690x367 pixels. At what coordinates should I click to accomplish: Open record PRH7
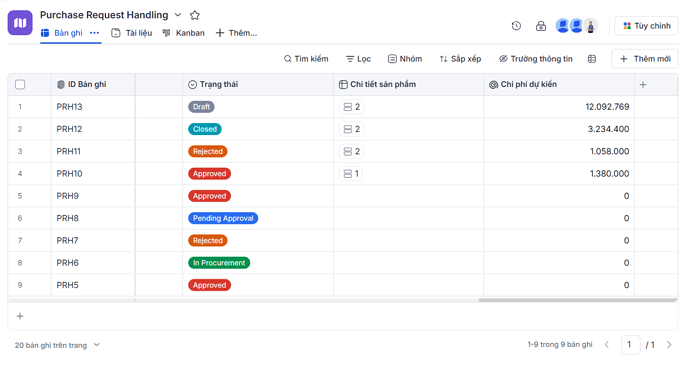click(x=67, y=241)
